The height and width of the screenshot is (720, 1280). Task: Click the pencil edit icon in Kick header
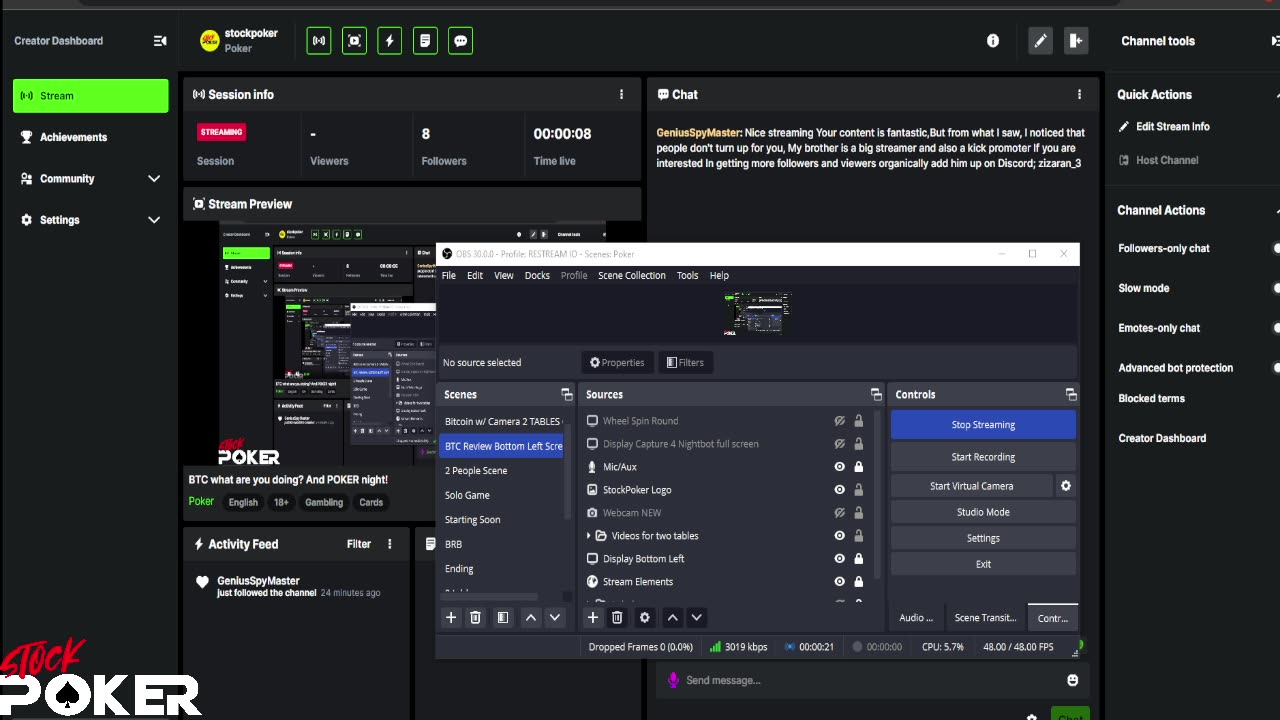[x=1040, y=41]
